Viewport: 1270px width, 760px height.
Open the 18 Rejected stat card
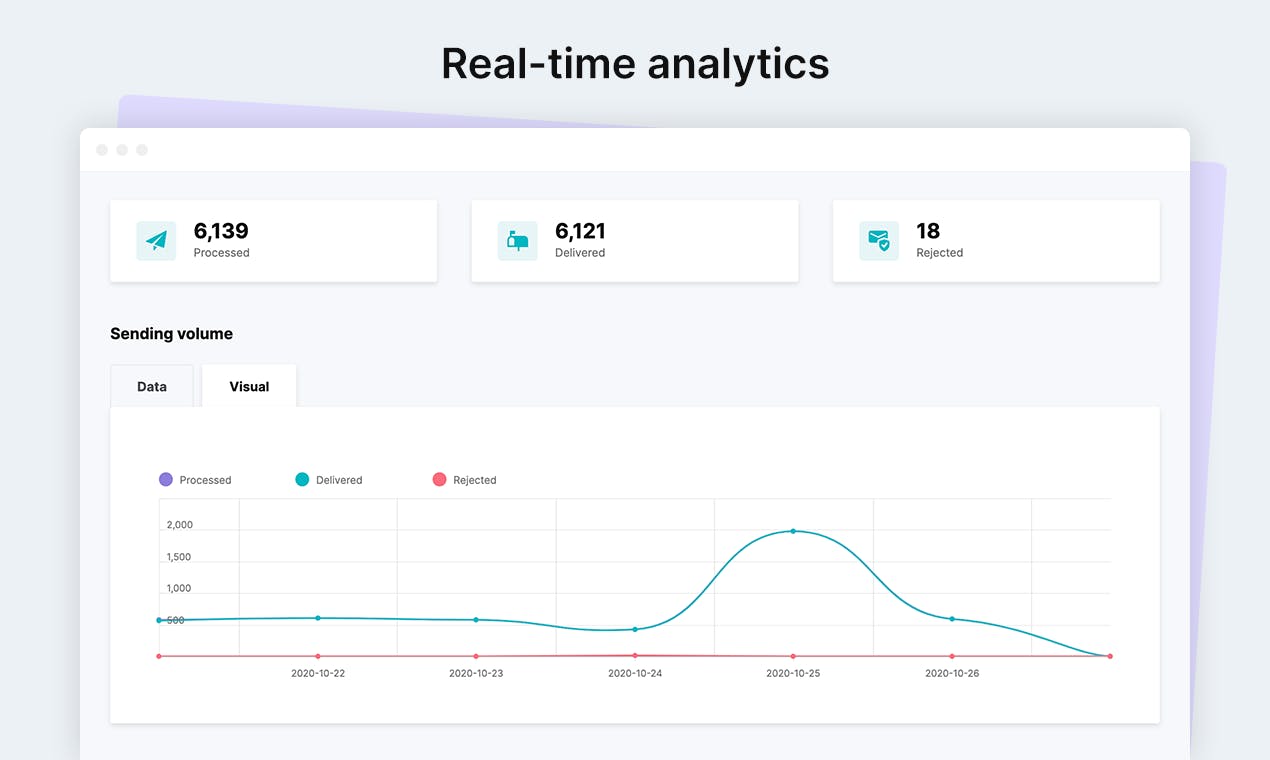[996, 241]
